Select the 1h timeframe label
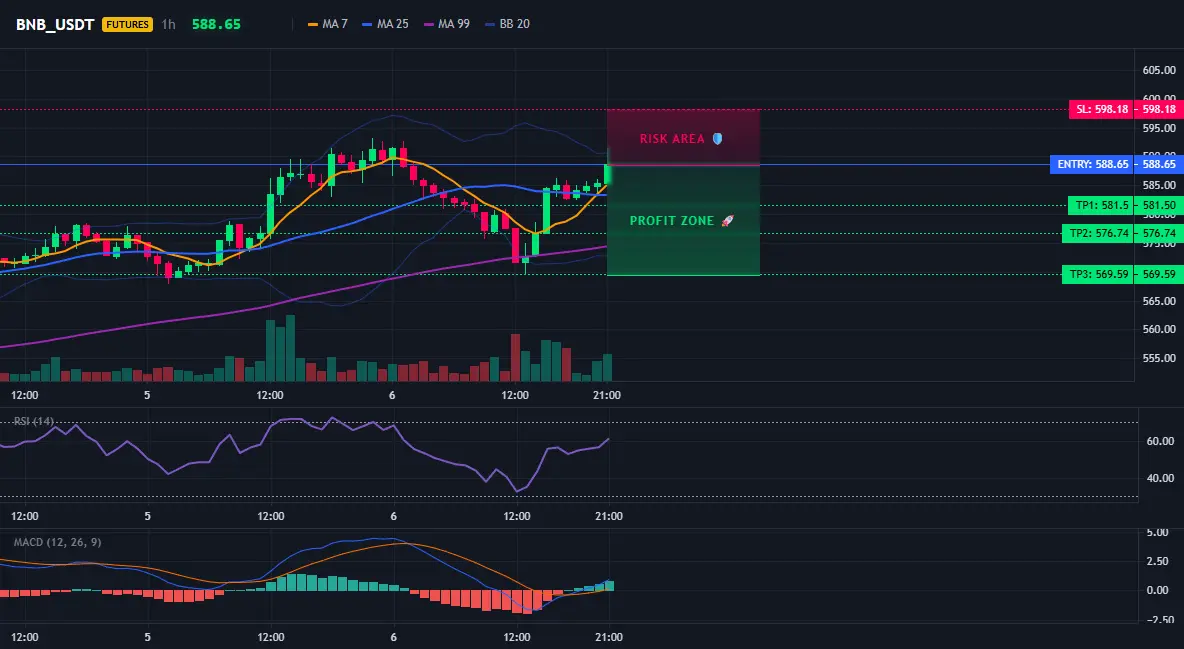This screenshot has height=649, width=1184. tap(168, 24)
